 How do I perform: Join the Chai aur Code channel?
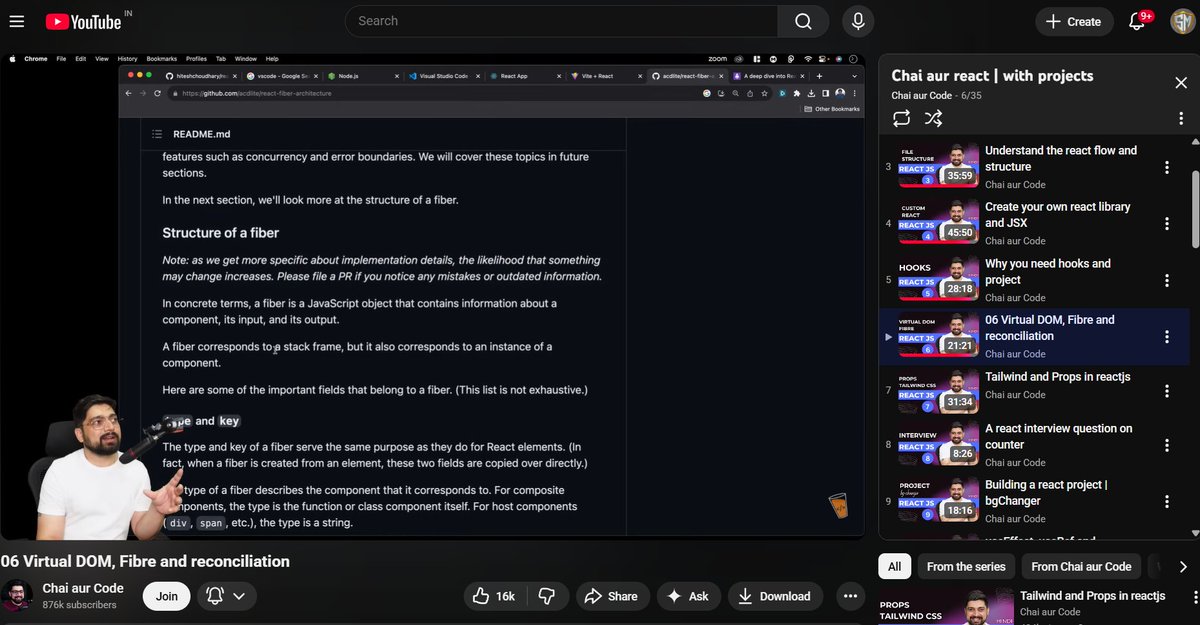[167, 596]
